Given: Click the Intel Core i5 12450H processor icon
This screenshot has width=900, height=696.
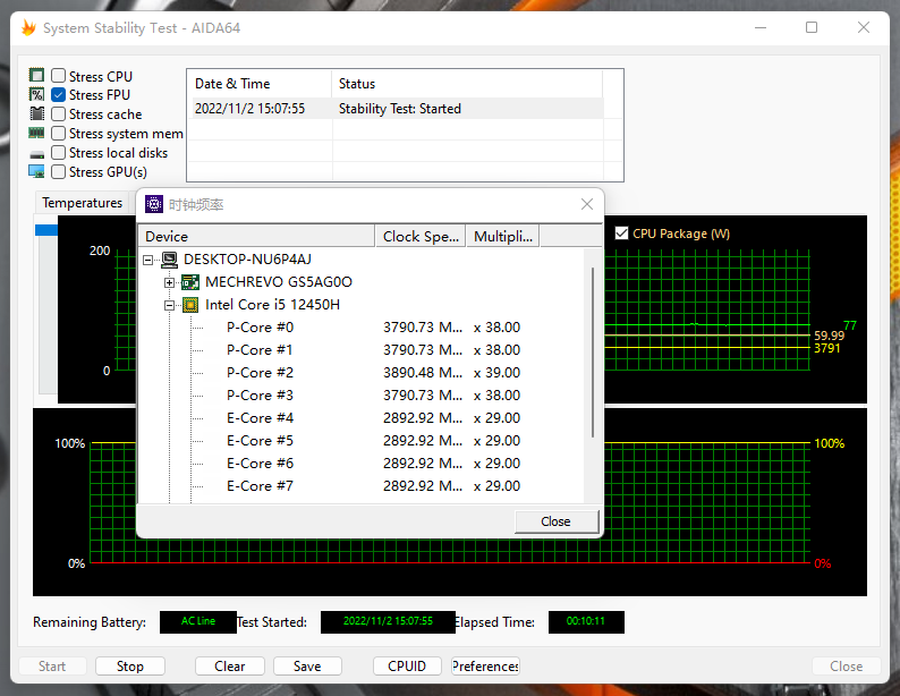Looking at the screenshot, I should coord(190,305).
